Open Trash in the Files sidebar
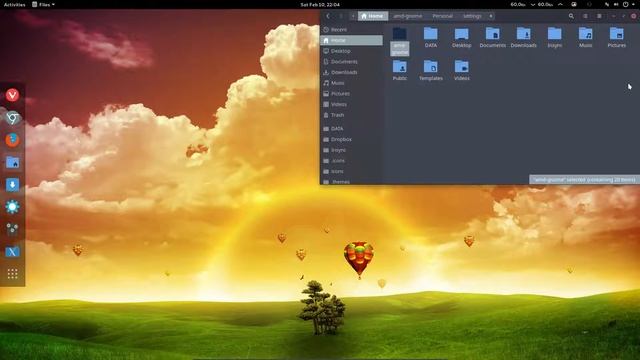 pos(351,115)
